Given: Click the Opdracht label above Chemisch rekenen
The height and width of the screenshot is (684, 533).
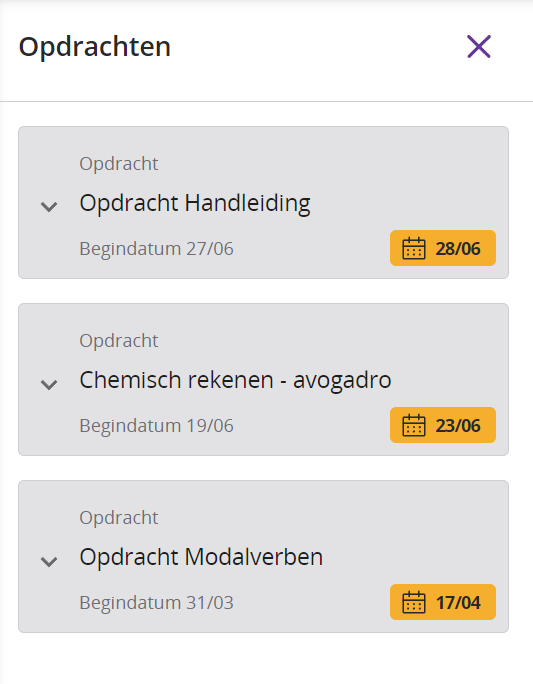Looking at the screenshot, I should [x=119, y=341].
